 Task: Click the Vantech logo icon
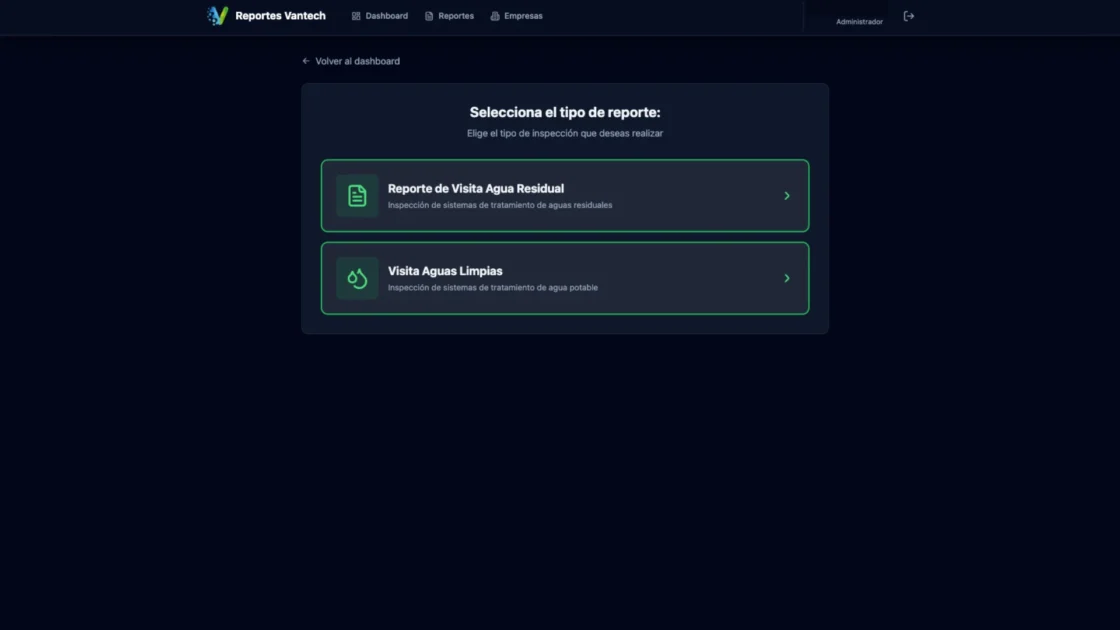217,16
